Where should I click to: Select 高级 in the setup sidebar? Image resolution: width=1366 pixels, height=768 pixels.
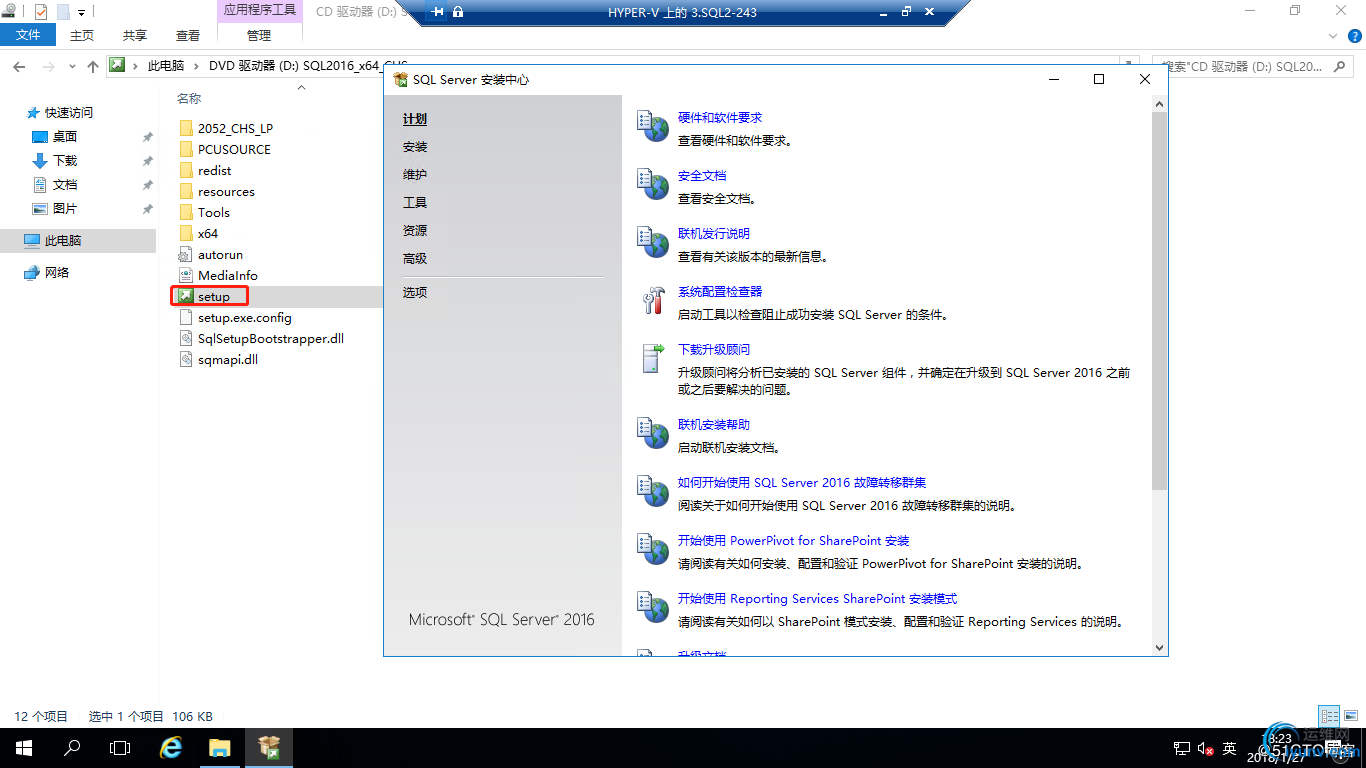(415, 259)
